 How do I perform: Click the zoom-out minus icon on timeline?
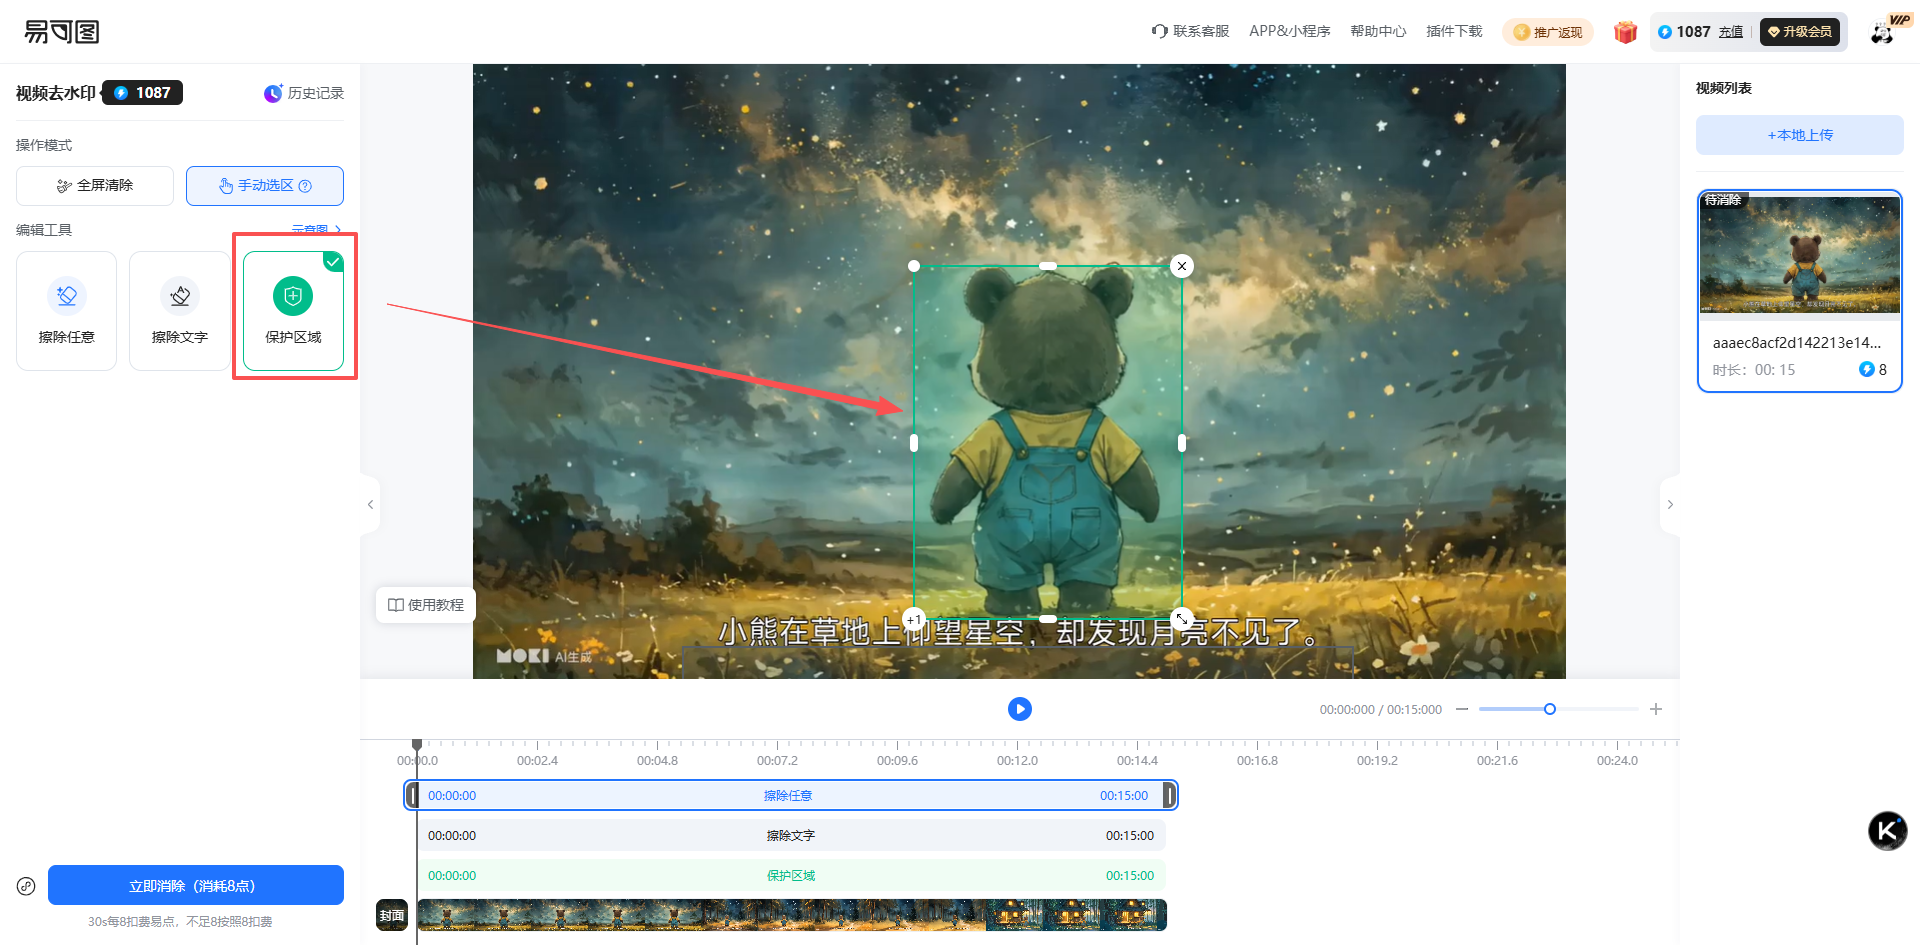pyautogui.click(x=1462, y=709)
